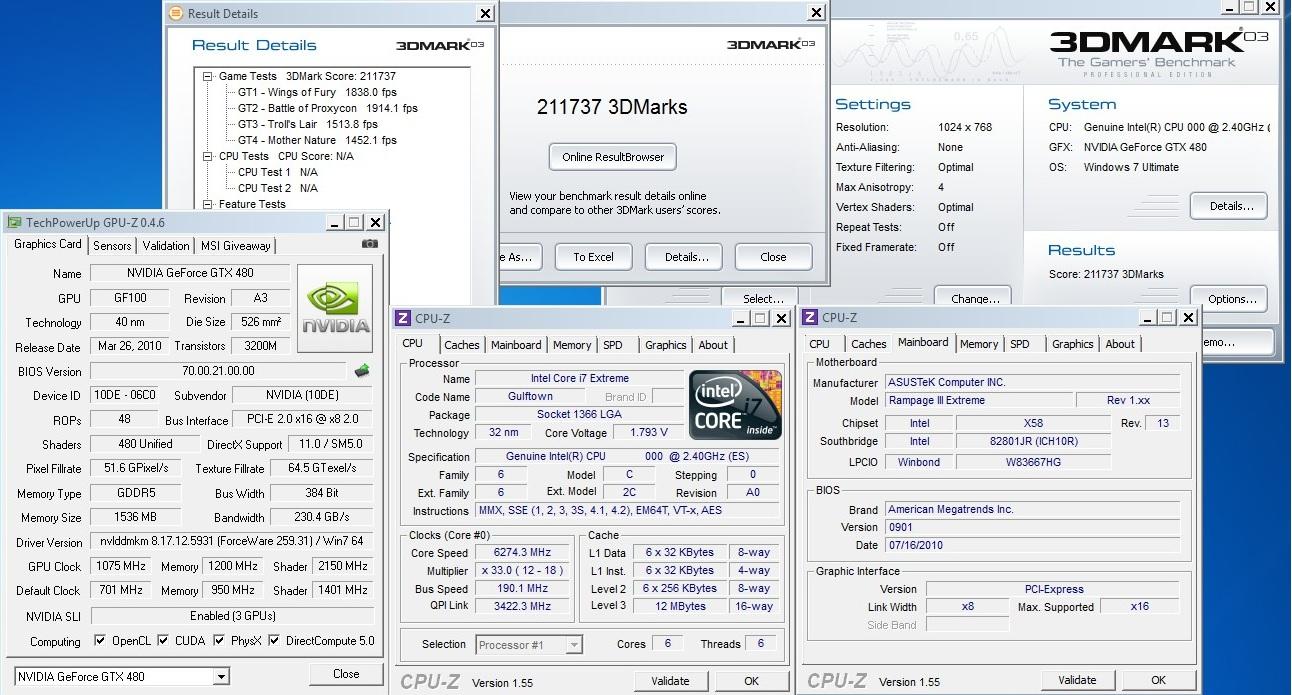Viewport: 1292px width, 695px height.
Task: Click the Code Name Gulftown field
Action: [x=530, y=397]
